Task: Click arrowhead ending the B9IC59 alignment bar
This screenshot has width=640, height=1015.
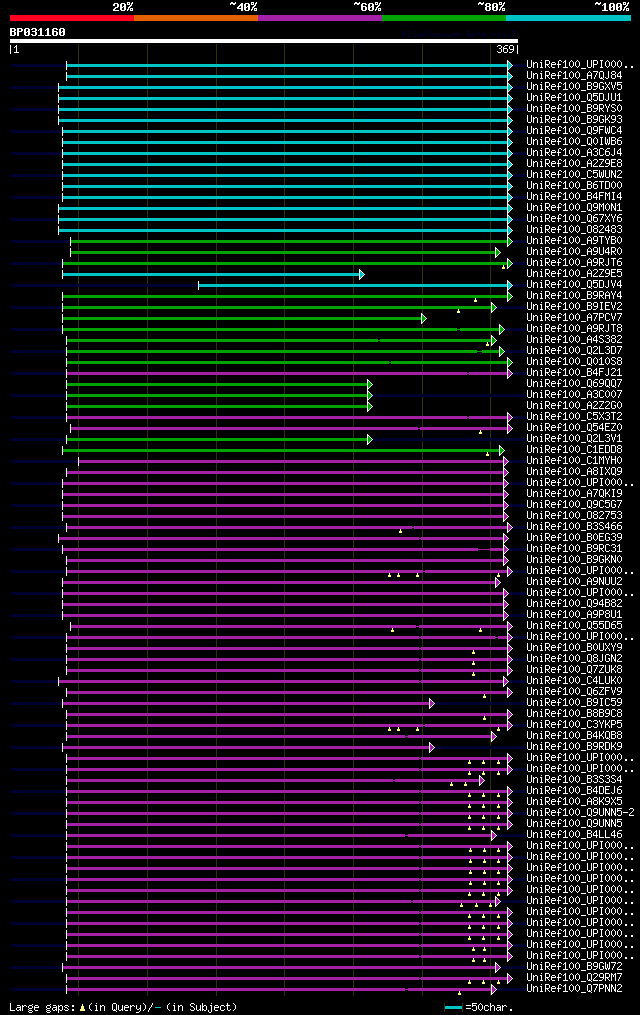Action: point(432,704)
